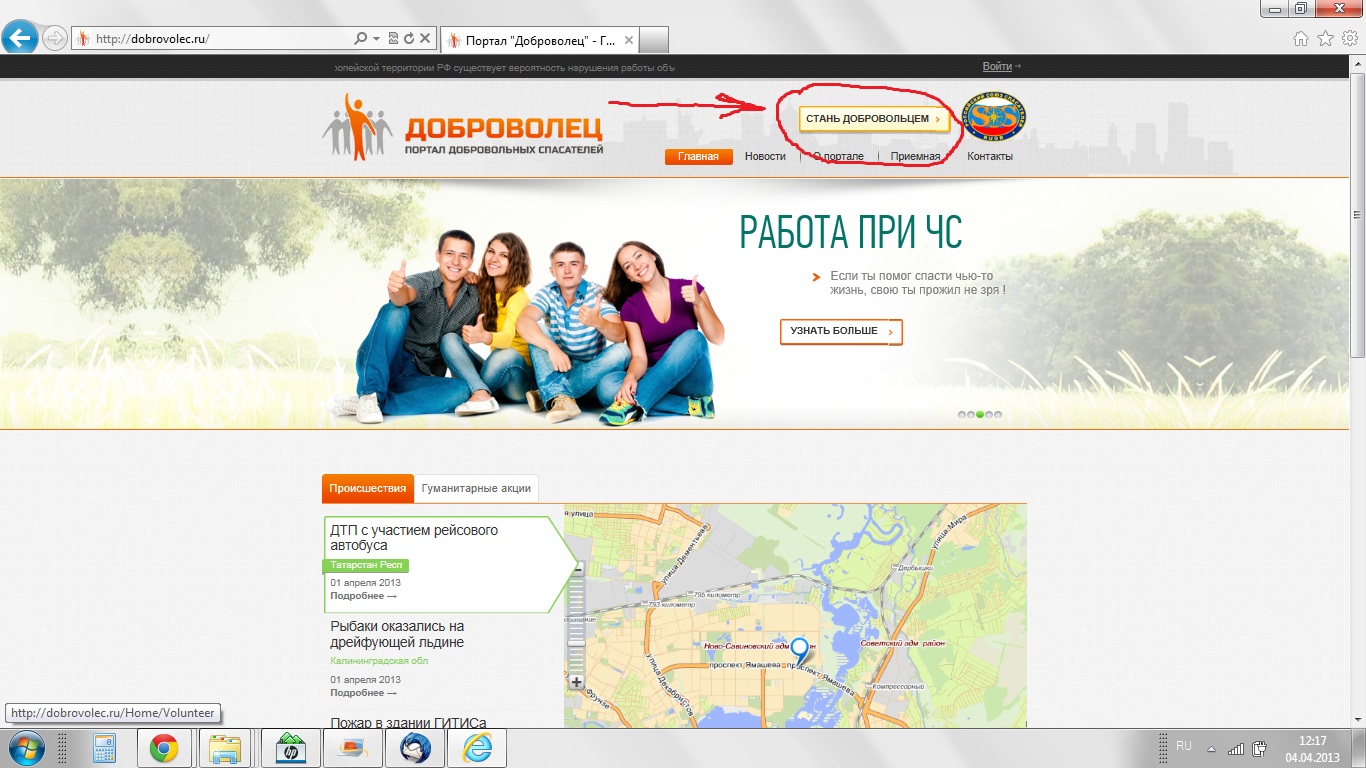Viewport: 1366px width, 768px height.
Task: Open Windows Explorer from the taskbar
Action: click(224, 748)
